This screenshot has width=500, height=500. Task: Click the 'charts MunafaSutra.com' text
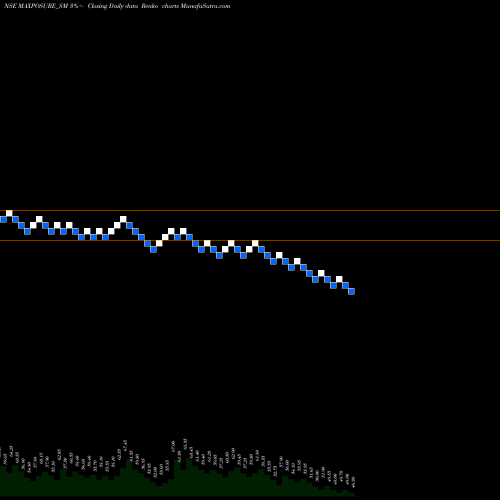[196, 6]
